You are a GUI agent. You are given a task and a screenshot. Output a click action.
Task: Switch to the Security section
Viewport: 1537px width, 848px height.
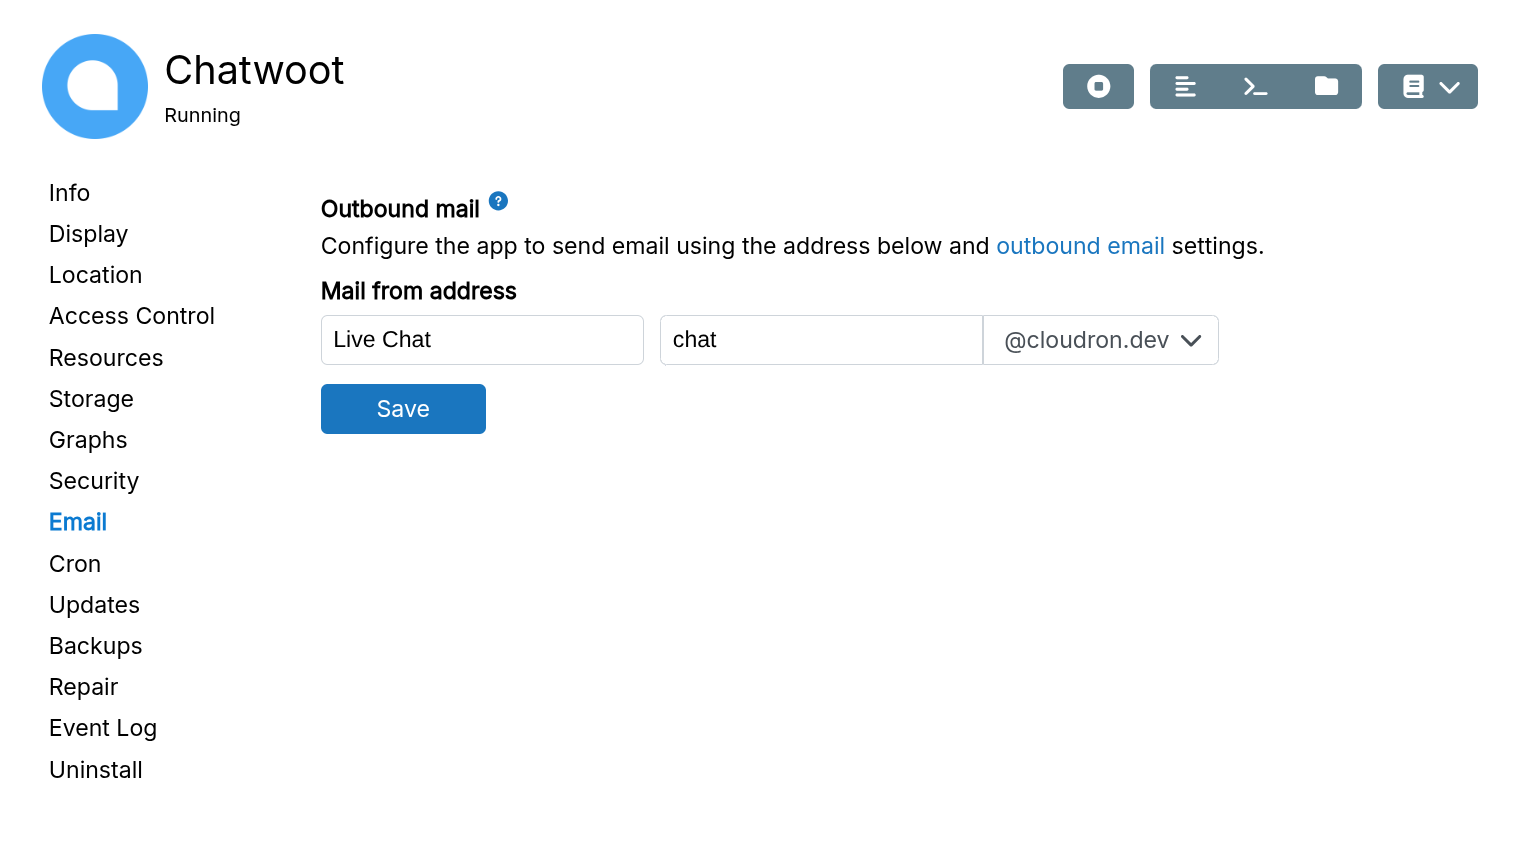[x=94, y=481]
